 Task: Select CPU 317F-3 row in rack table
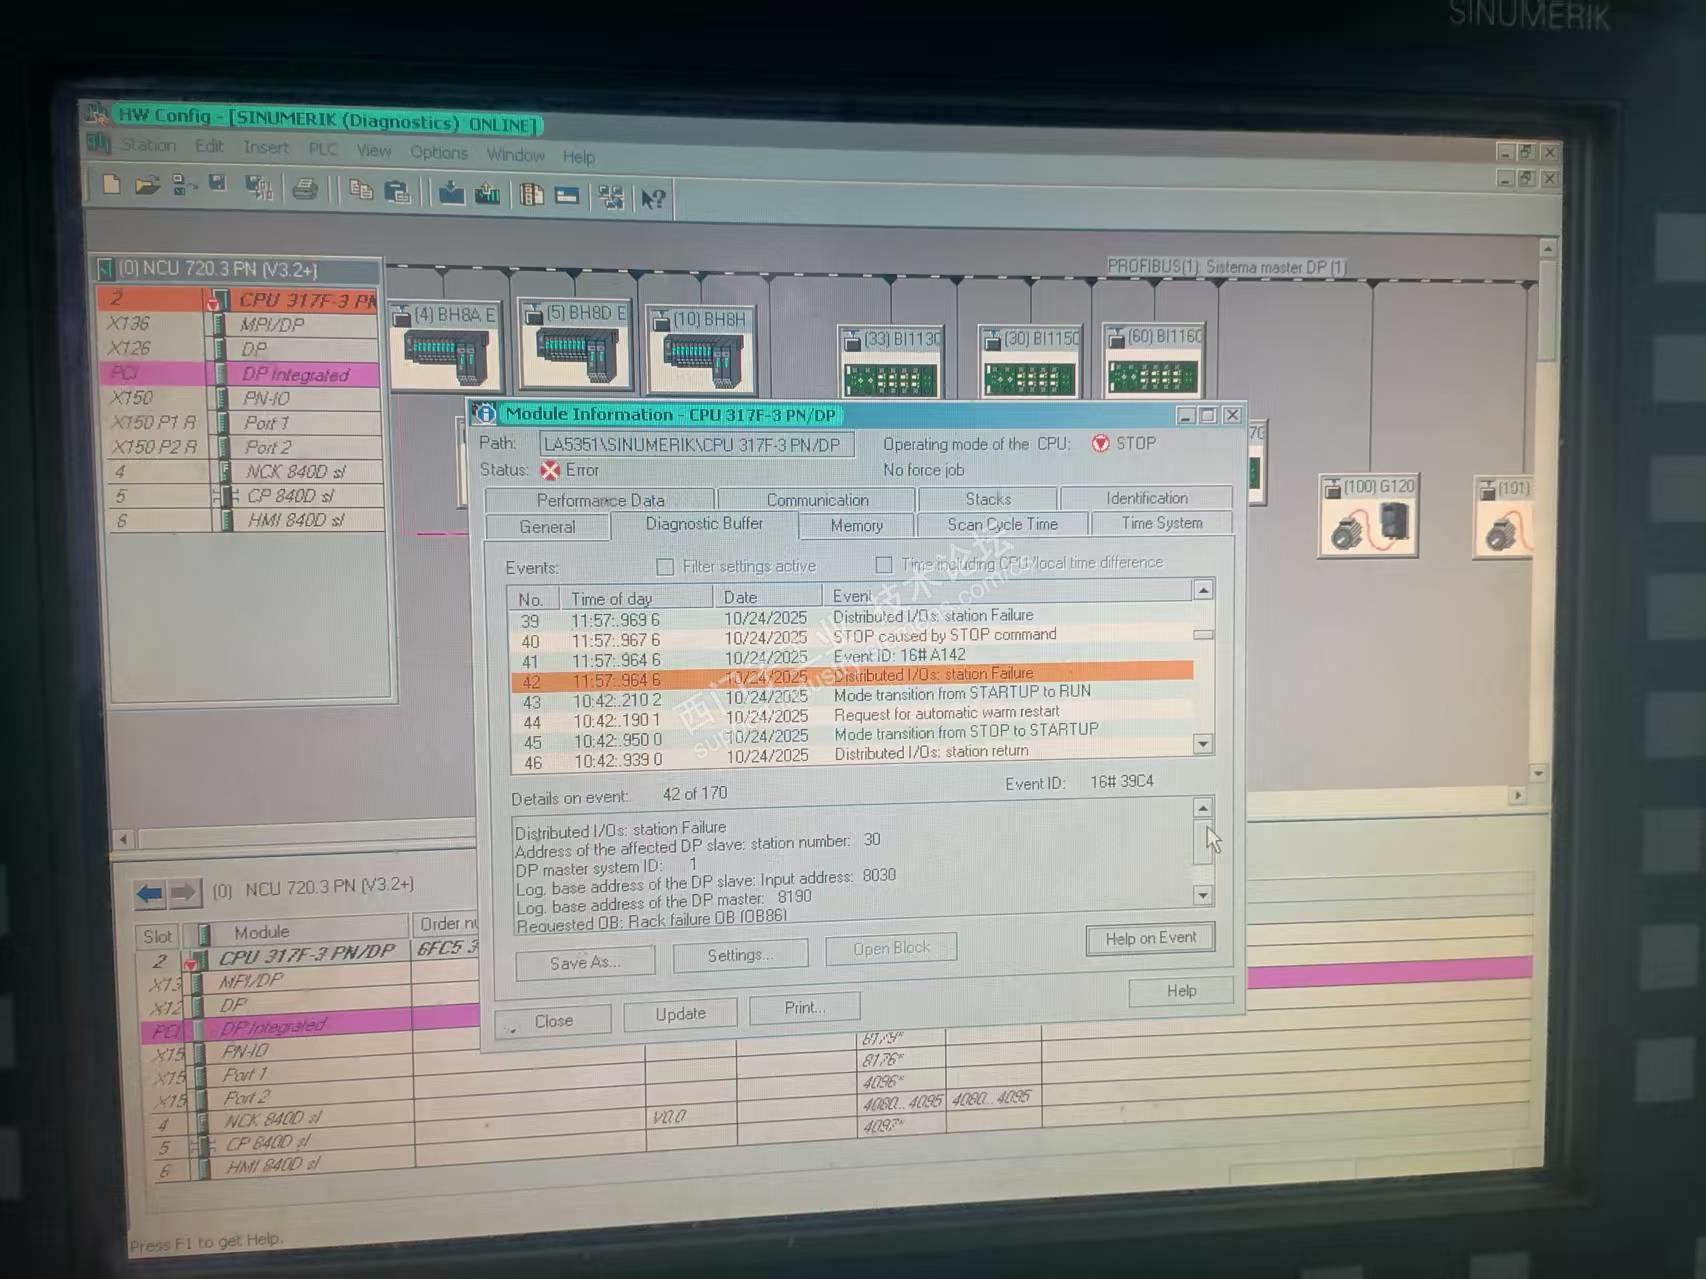pyautogui.click(x=239, y=299)
